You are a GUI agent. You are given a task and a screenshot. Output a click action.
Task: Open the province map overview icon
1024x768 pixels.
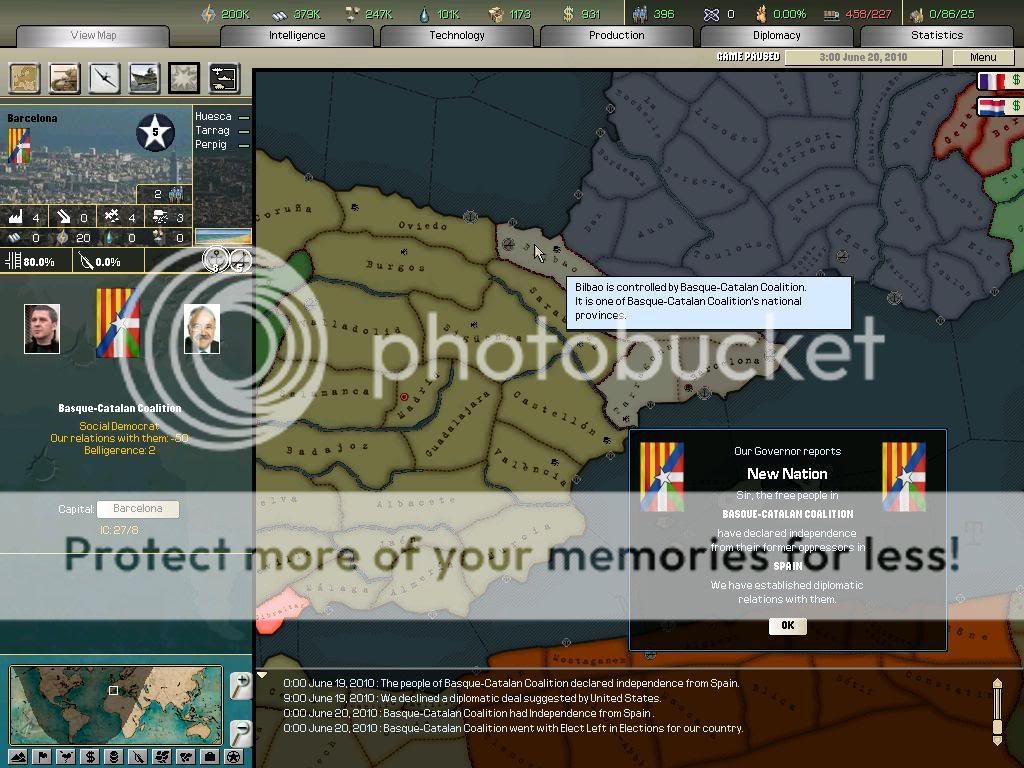pyautogui.click(x=25, y=78)
